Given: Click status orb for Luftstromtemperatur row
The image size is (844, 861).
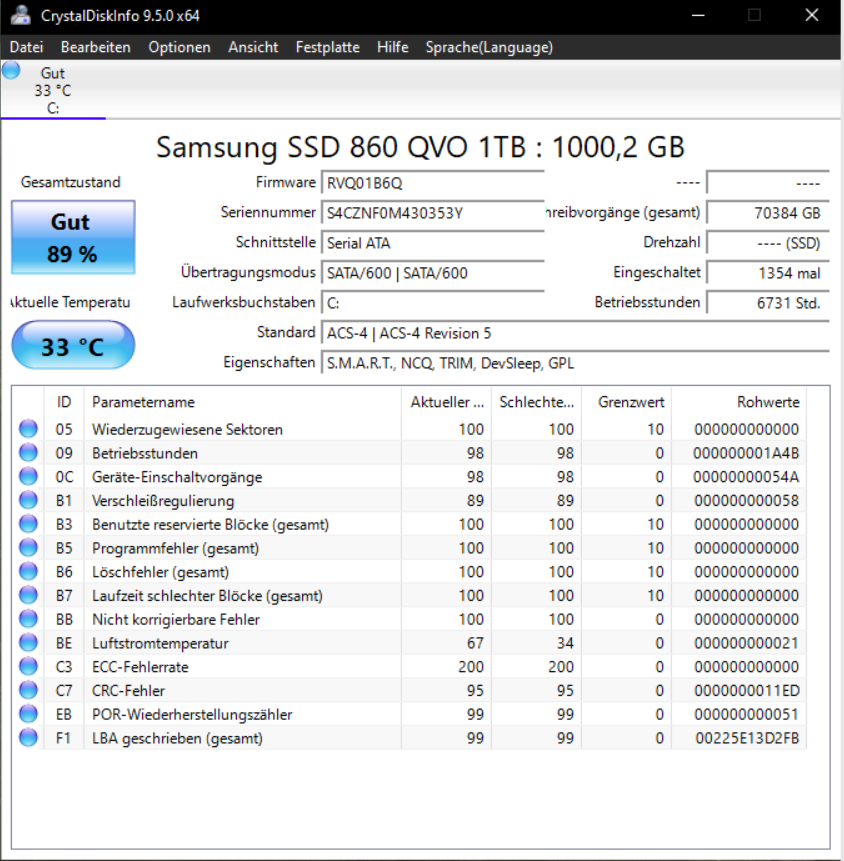Looking at the screenshot, I should (28, 643).
